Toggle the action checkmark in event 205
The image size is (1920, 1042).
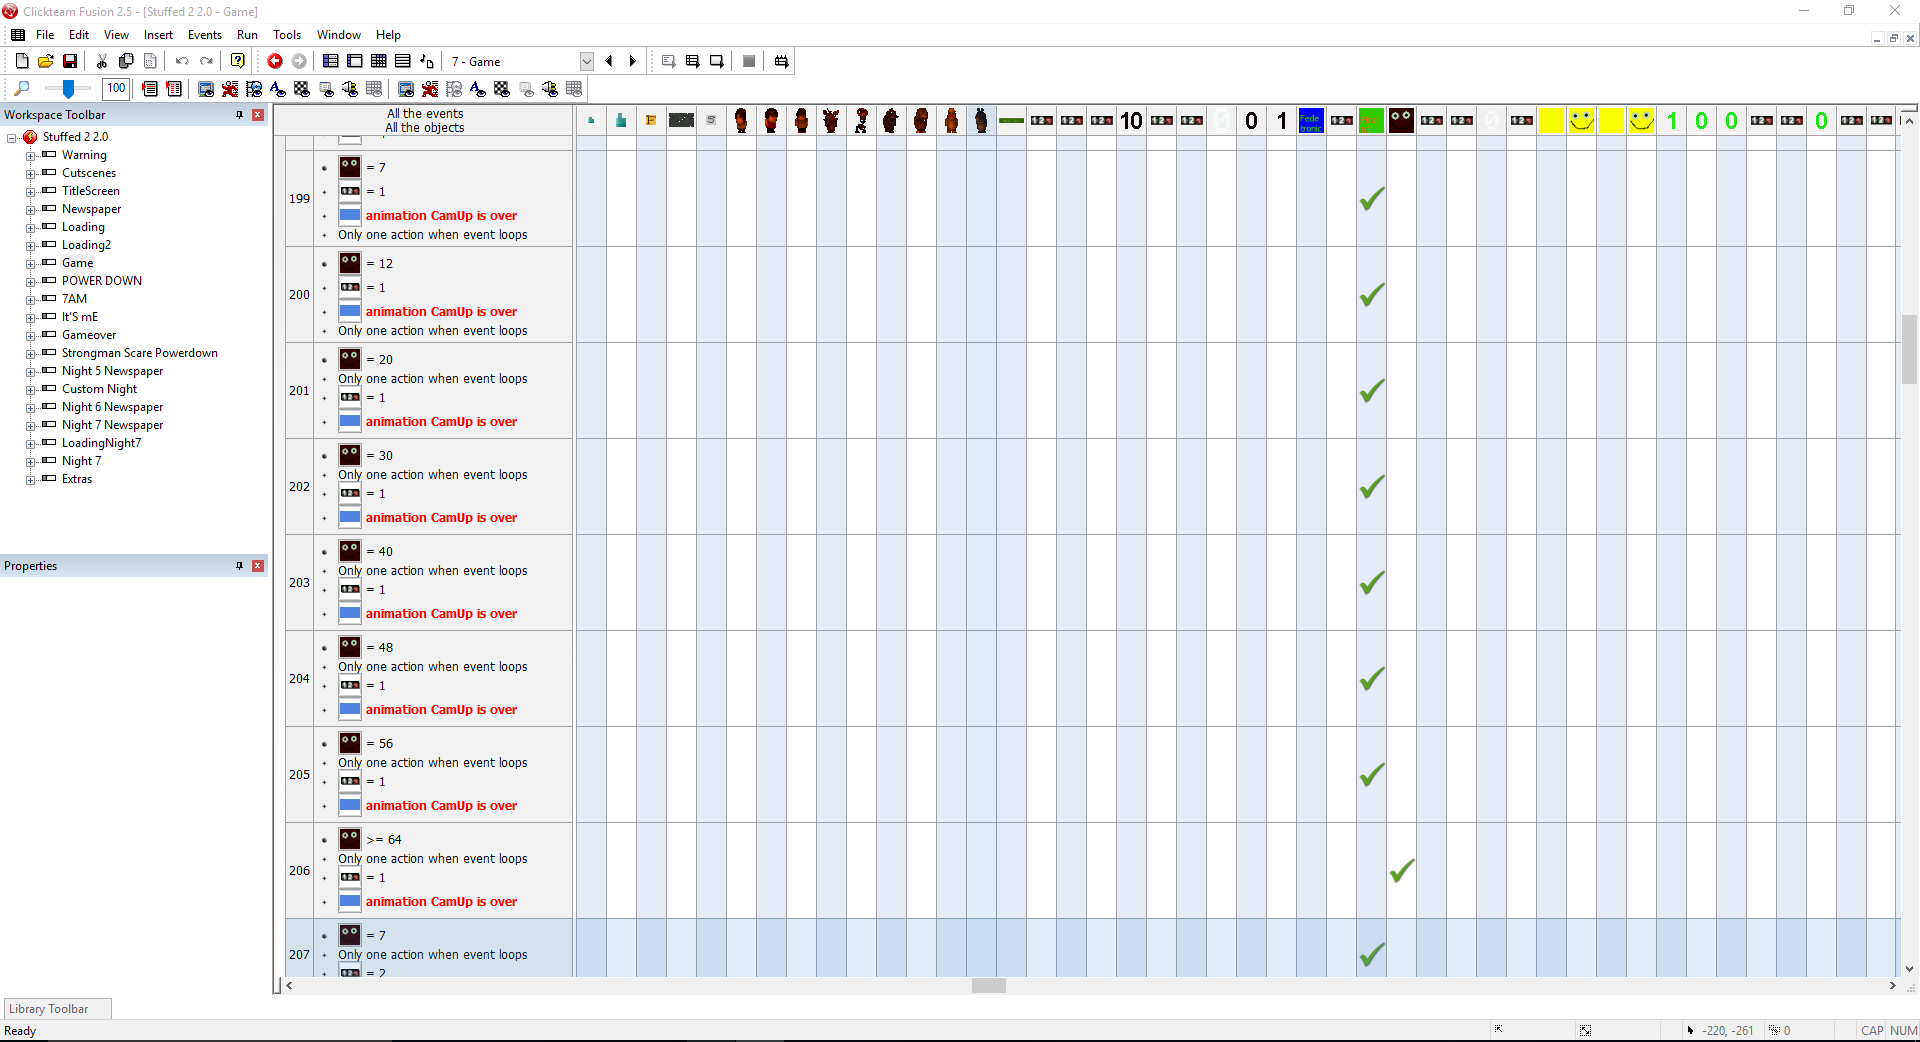(1372, 775)
